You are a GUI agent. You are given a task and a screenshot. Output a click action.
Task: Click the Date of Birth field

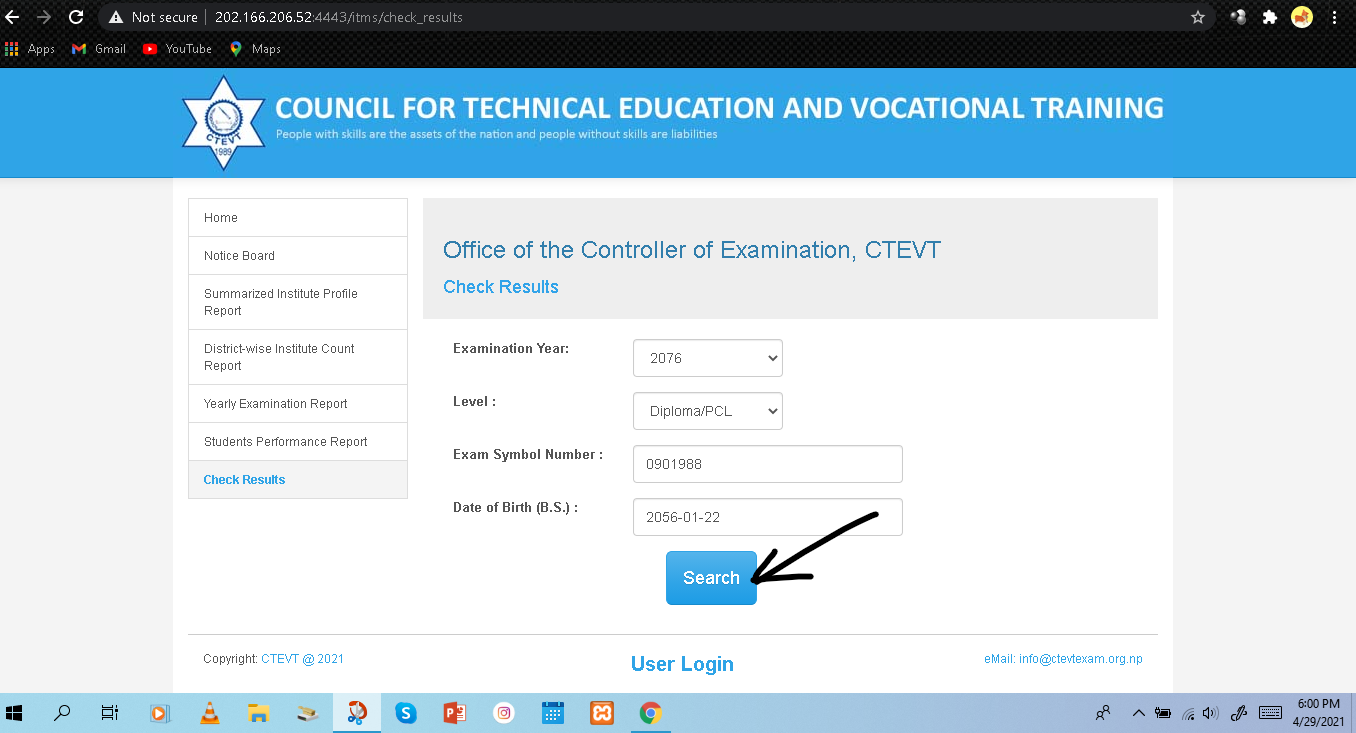[767, 516]
